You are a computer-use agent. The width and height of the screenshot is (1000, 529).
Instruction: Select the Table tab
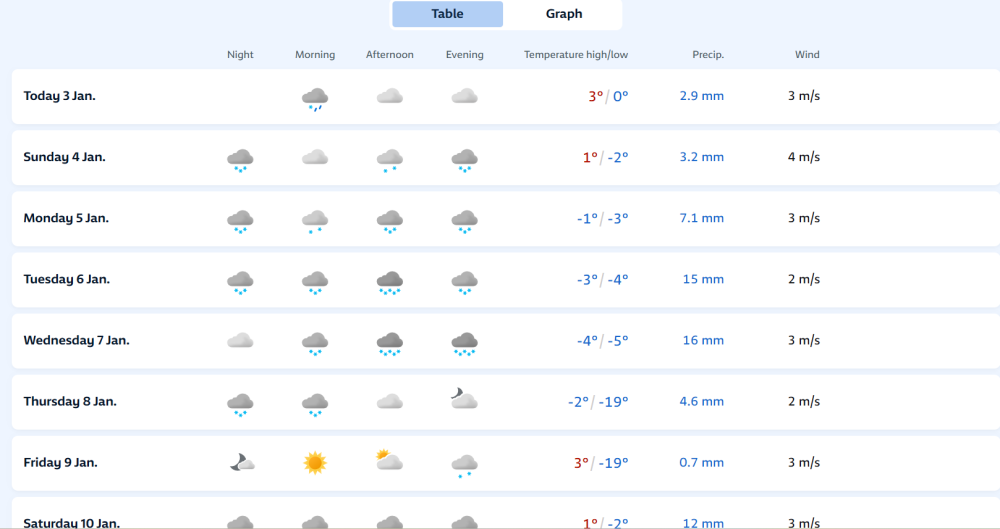point(447,14)
